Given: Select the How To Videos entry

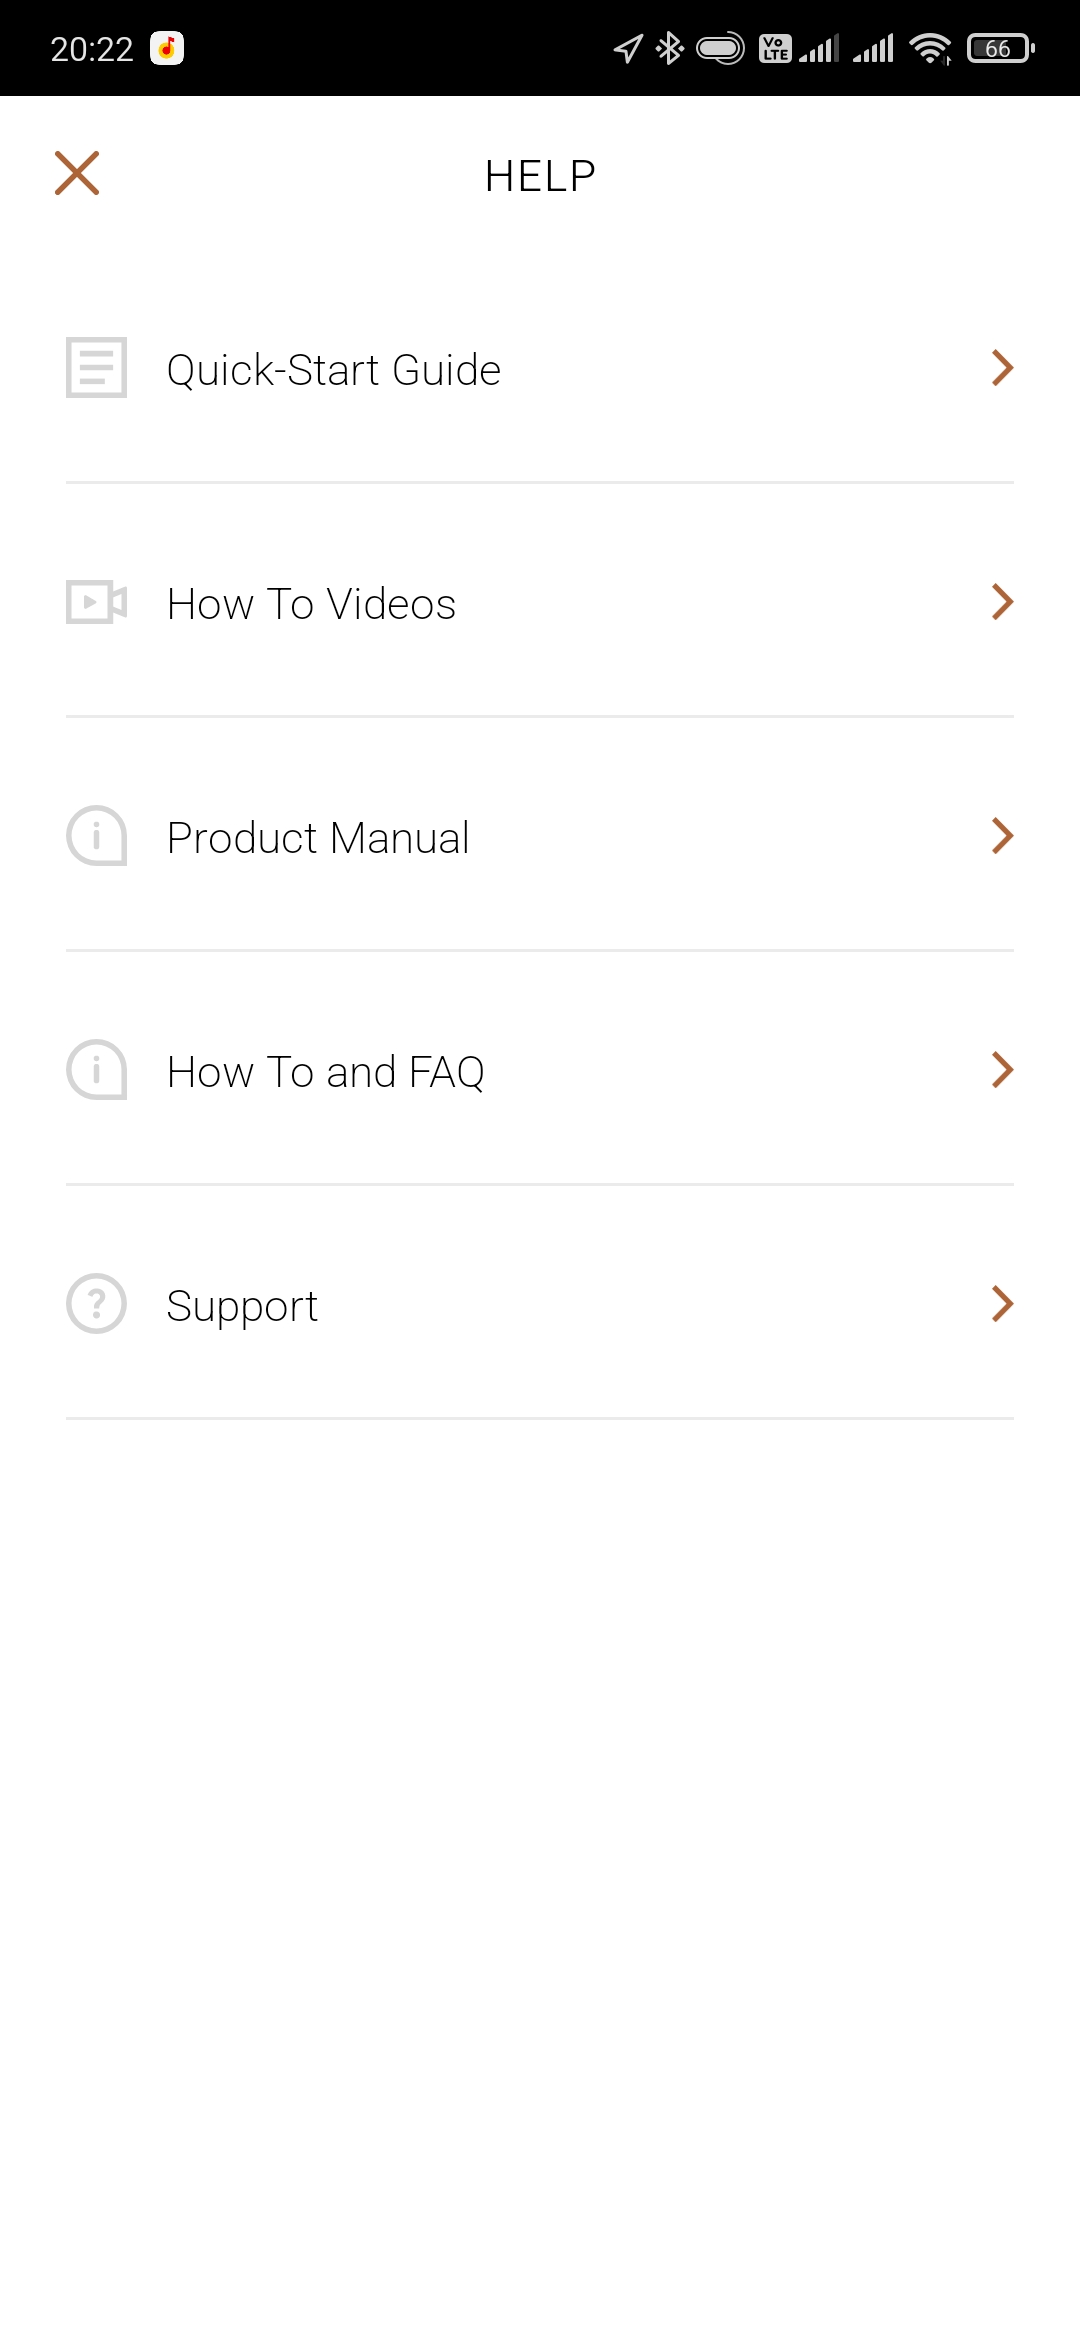Looking at the screenshot, I should pos(311,604).
